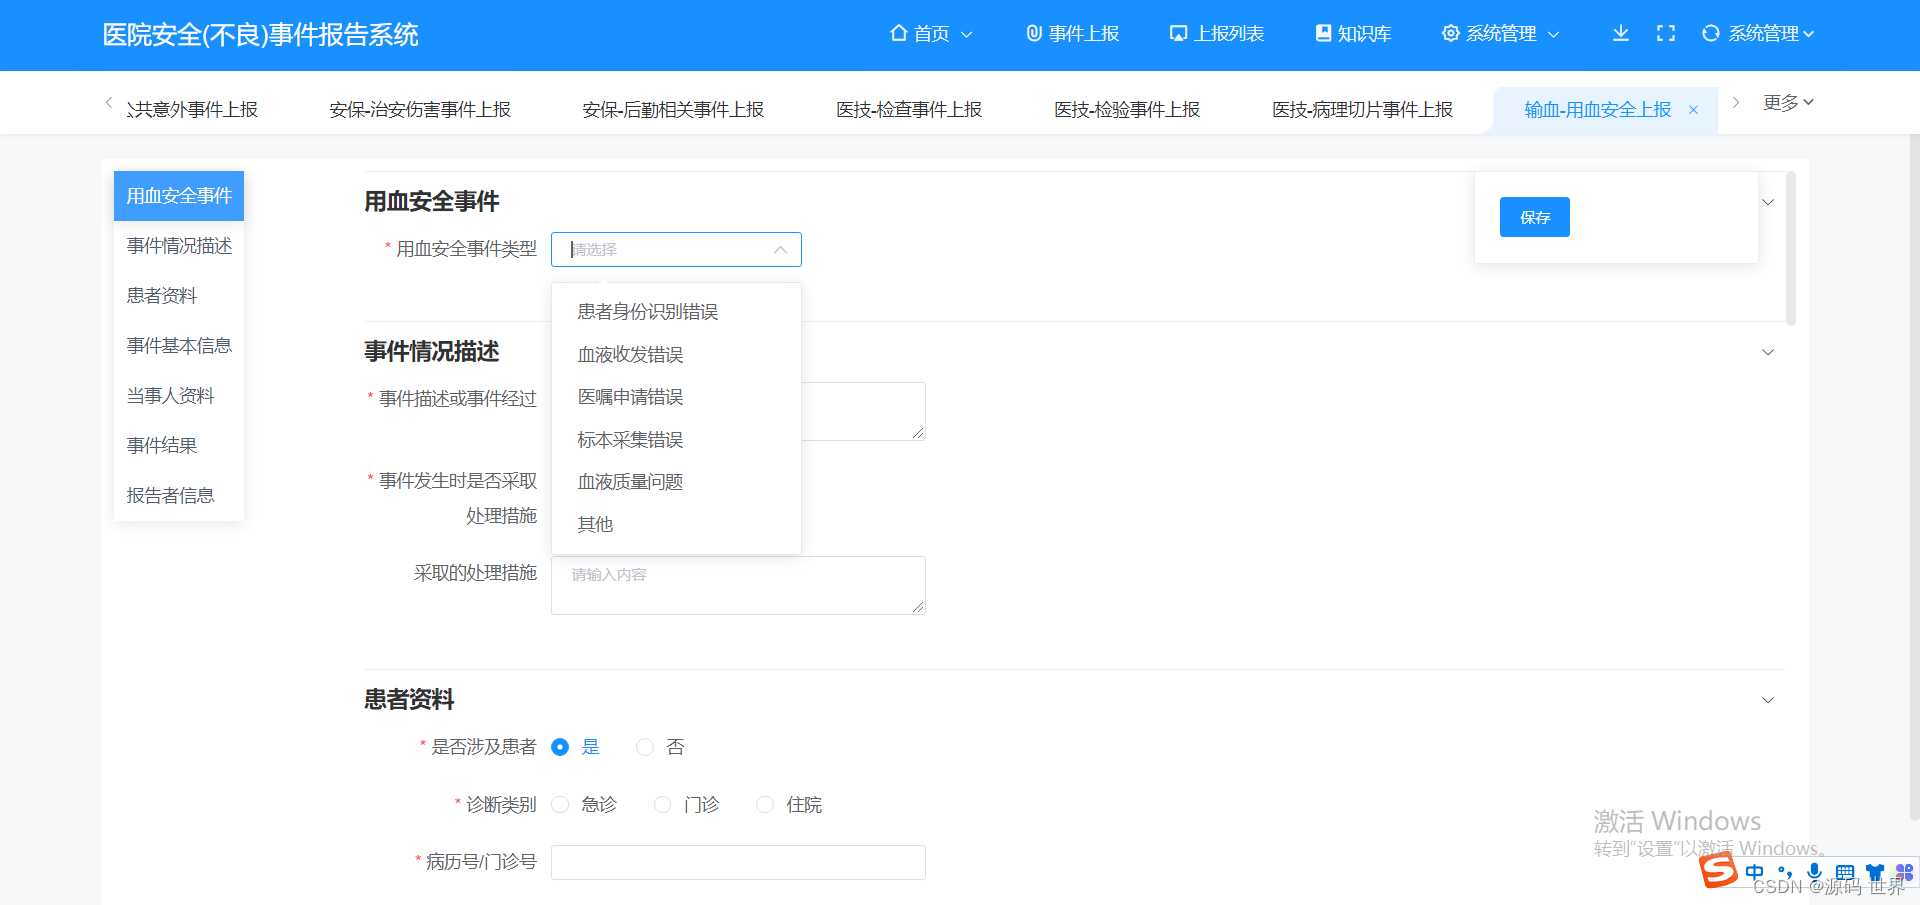Jump to 事件情况描述 in side nav
The width and height of the screenshot is (1920, 905).
click(179, 246)
